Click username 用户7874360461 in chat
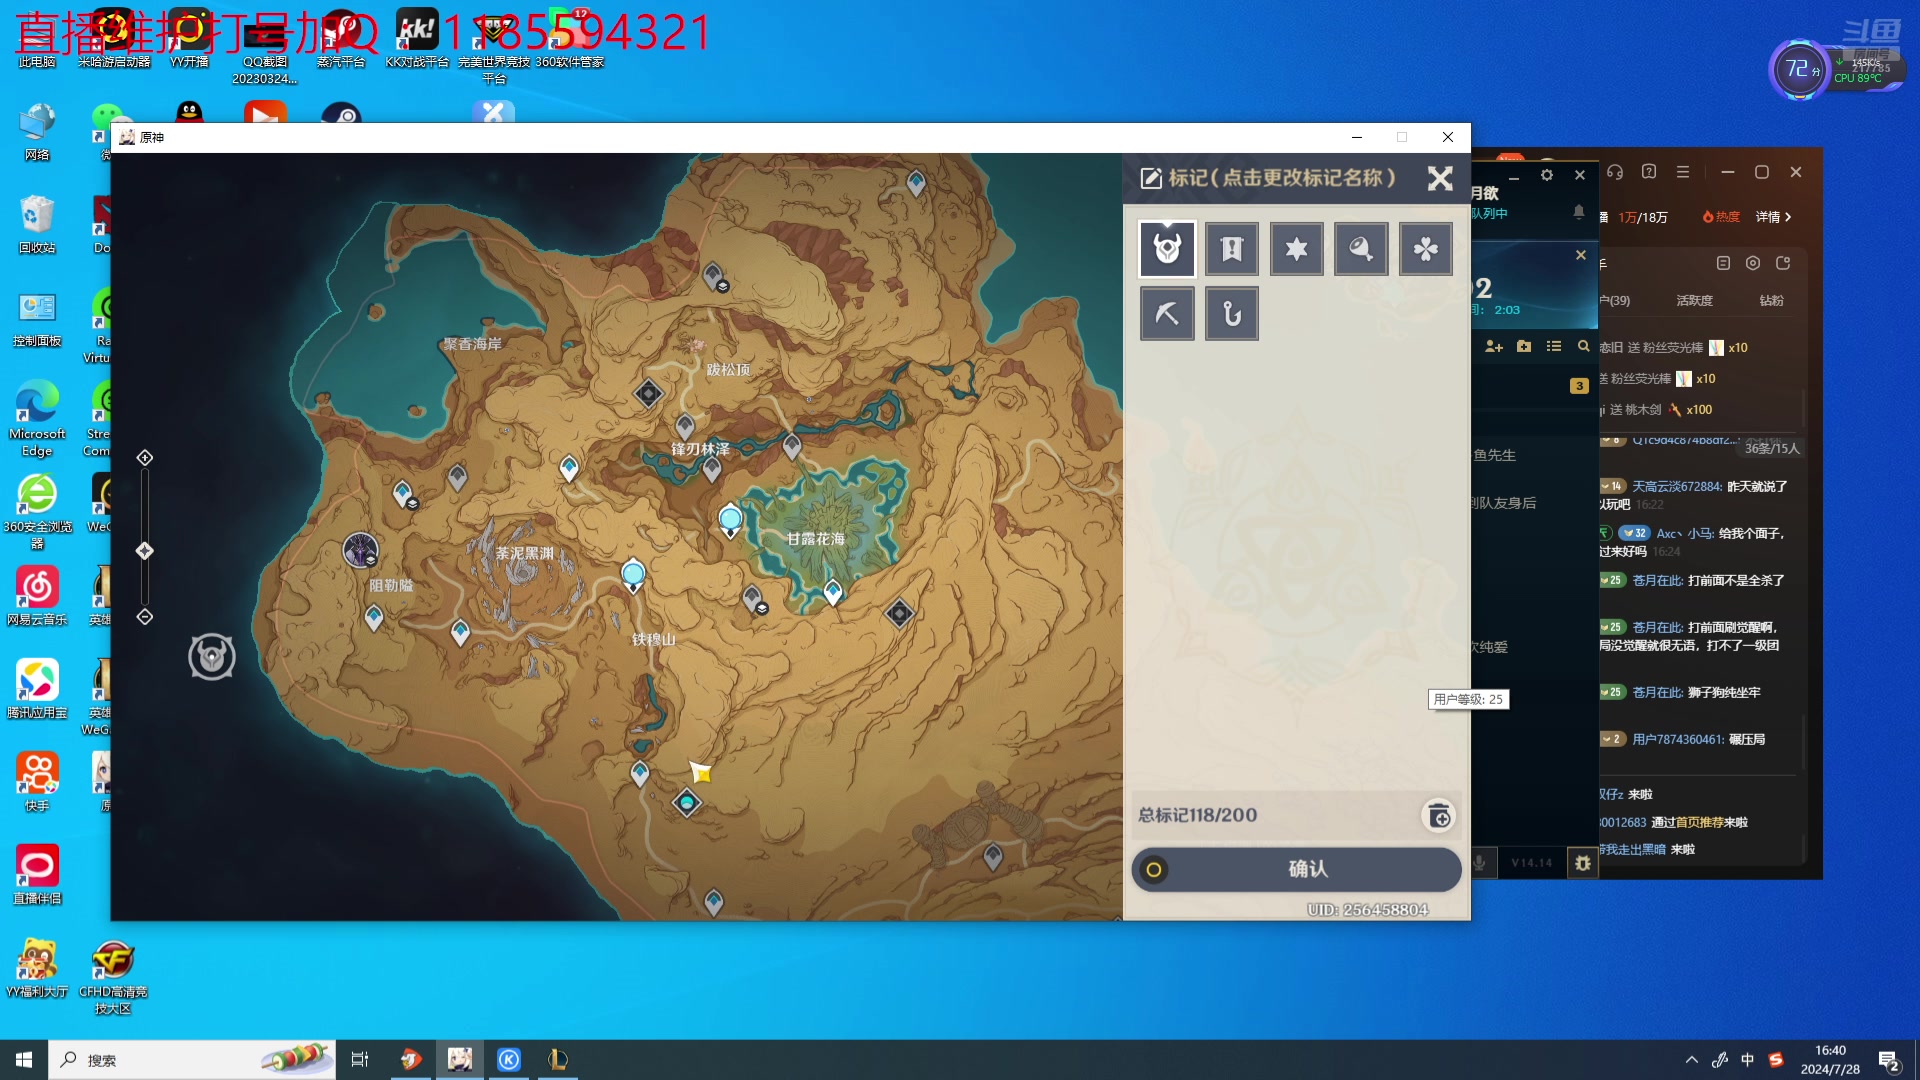The width and height of the screenshot is (1920, 1080). click(1677, 739)
